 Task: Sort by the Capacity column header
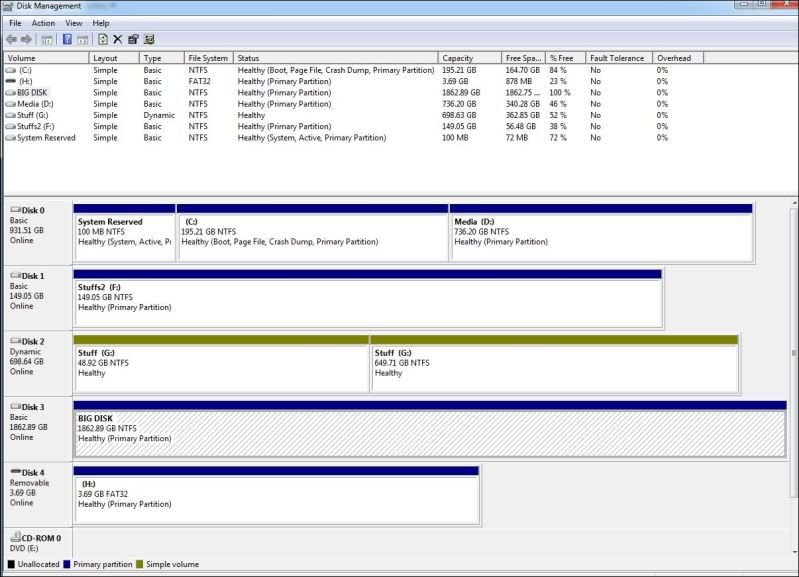[470, 58]
